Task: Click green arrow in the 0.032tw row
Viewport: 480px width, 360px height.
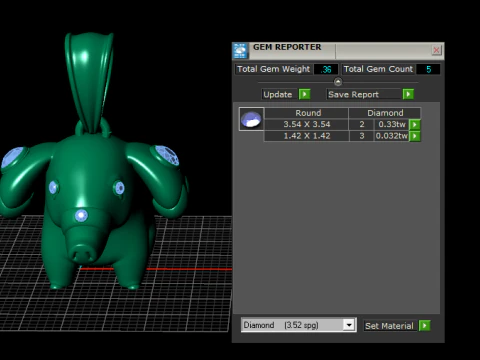Action: pyautogui.click(x=415, y=136)
